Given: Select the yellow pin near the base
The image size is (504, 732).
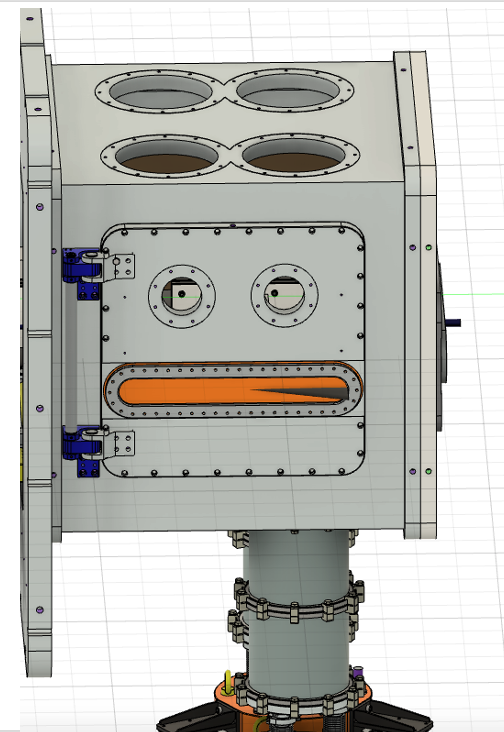Looking at the screenshot, I should [228, 682].
